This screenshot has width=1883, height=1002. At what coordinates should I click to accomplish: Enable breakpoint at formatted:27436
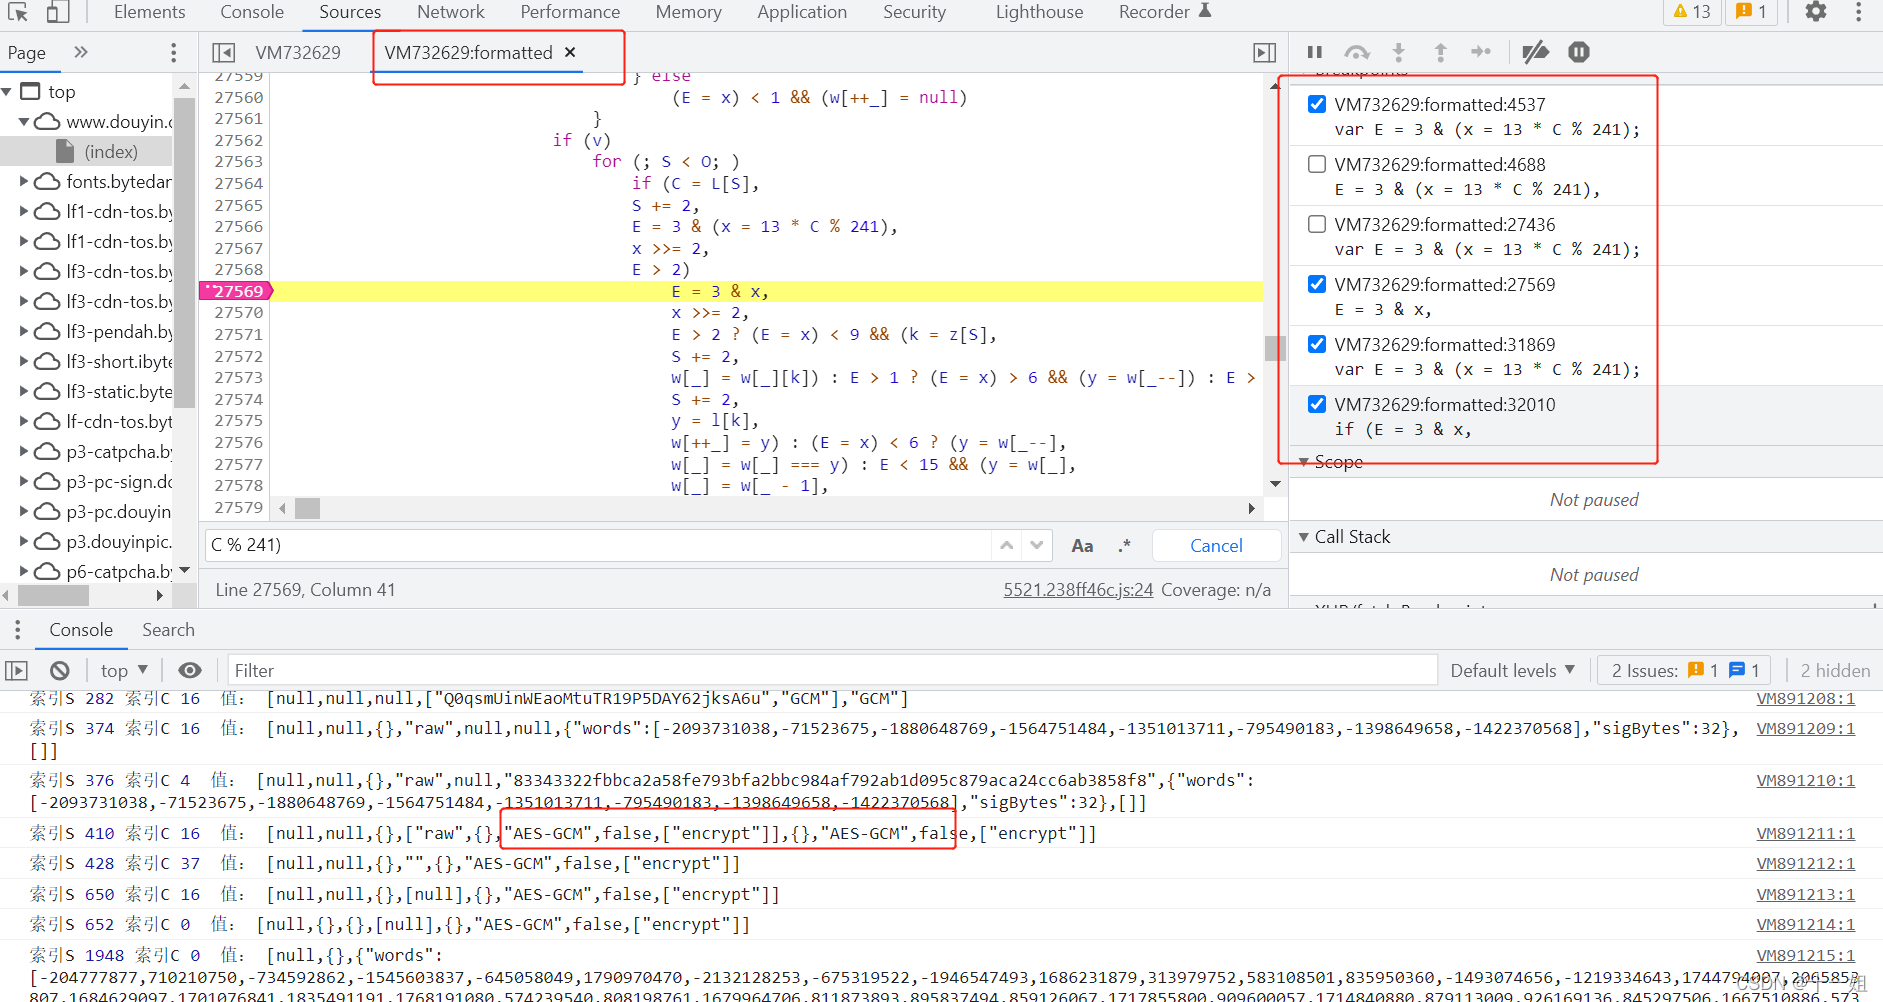pyautogui.click(x=1317, y=224)
